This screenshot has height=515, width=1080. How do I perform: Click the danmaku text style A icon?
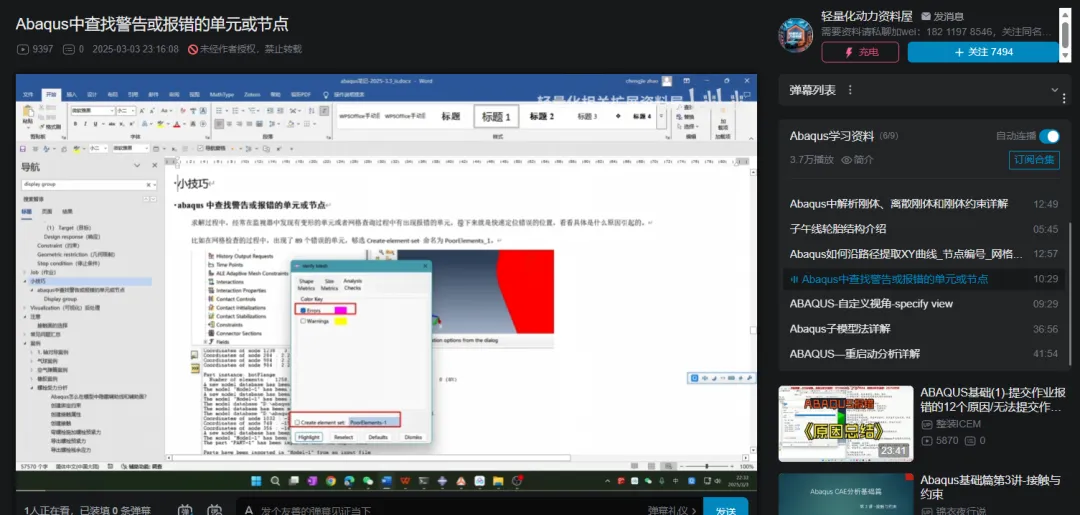249,510
